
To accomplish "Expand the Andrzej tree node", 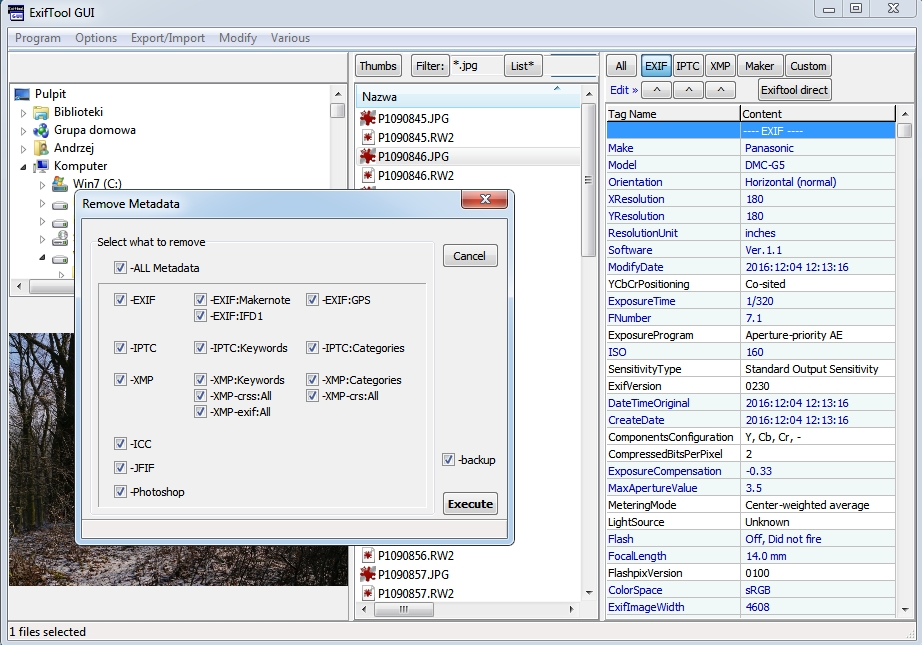I will tap(23, 149).
